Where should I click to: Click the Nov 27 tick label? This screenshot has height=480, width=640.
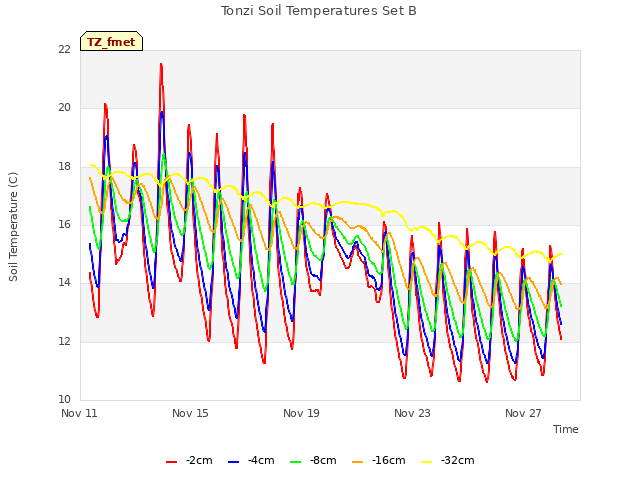(523, 413)
